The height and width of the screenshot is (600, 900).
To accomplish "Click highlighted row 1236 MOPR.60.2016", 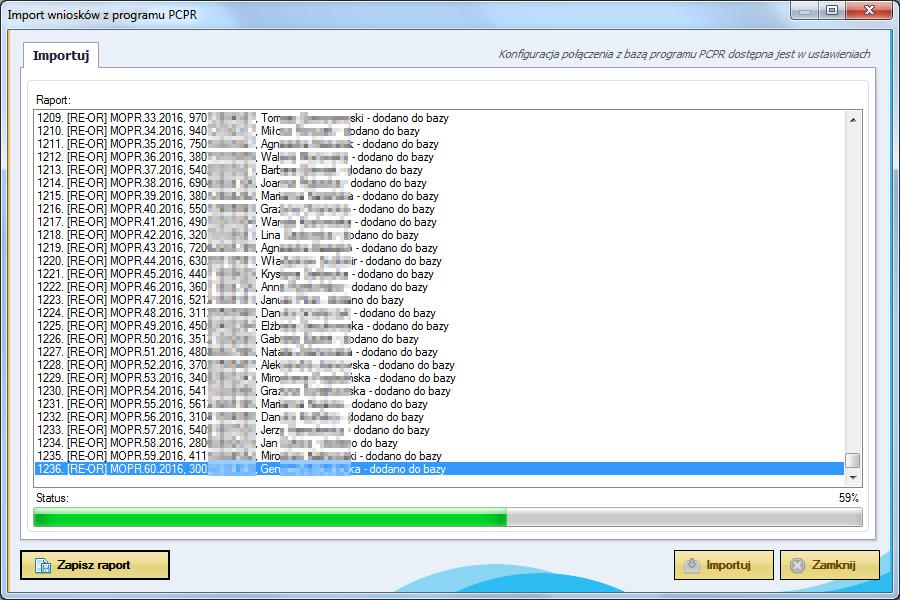I will click(x=439, y=469).
